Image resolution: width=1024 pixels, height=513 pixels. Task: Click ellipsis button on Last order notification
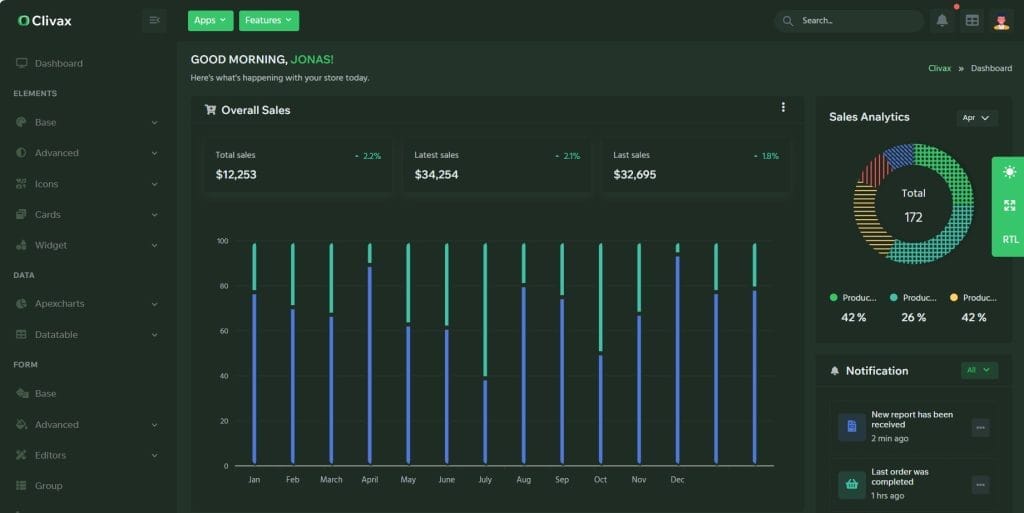[980, 484]
